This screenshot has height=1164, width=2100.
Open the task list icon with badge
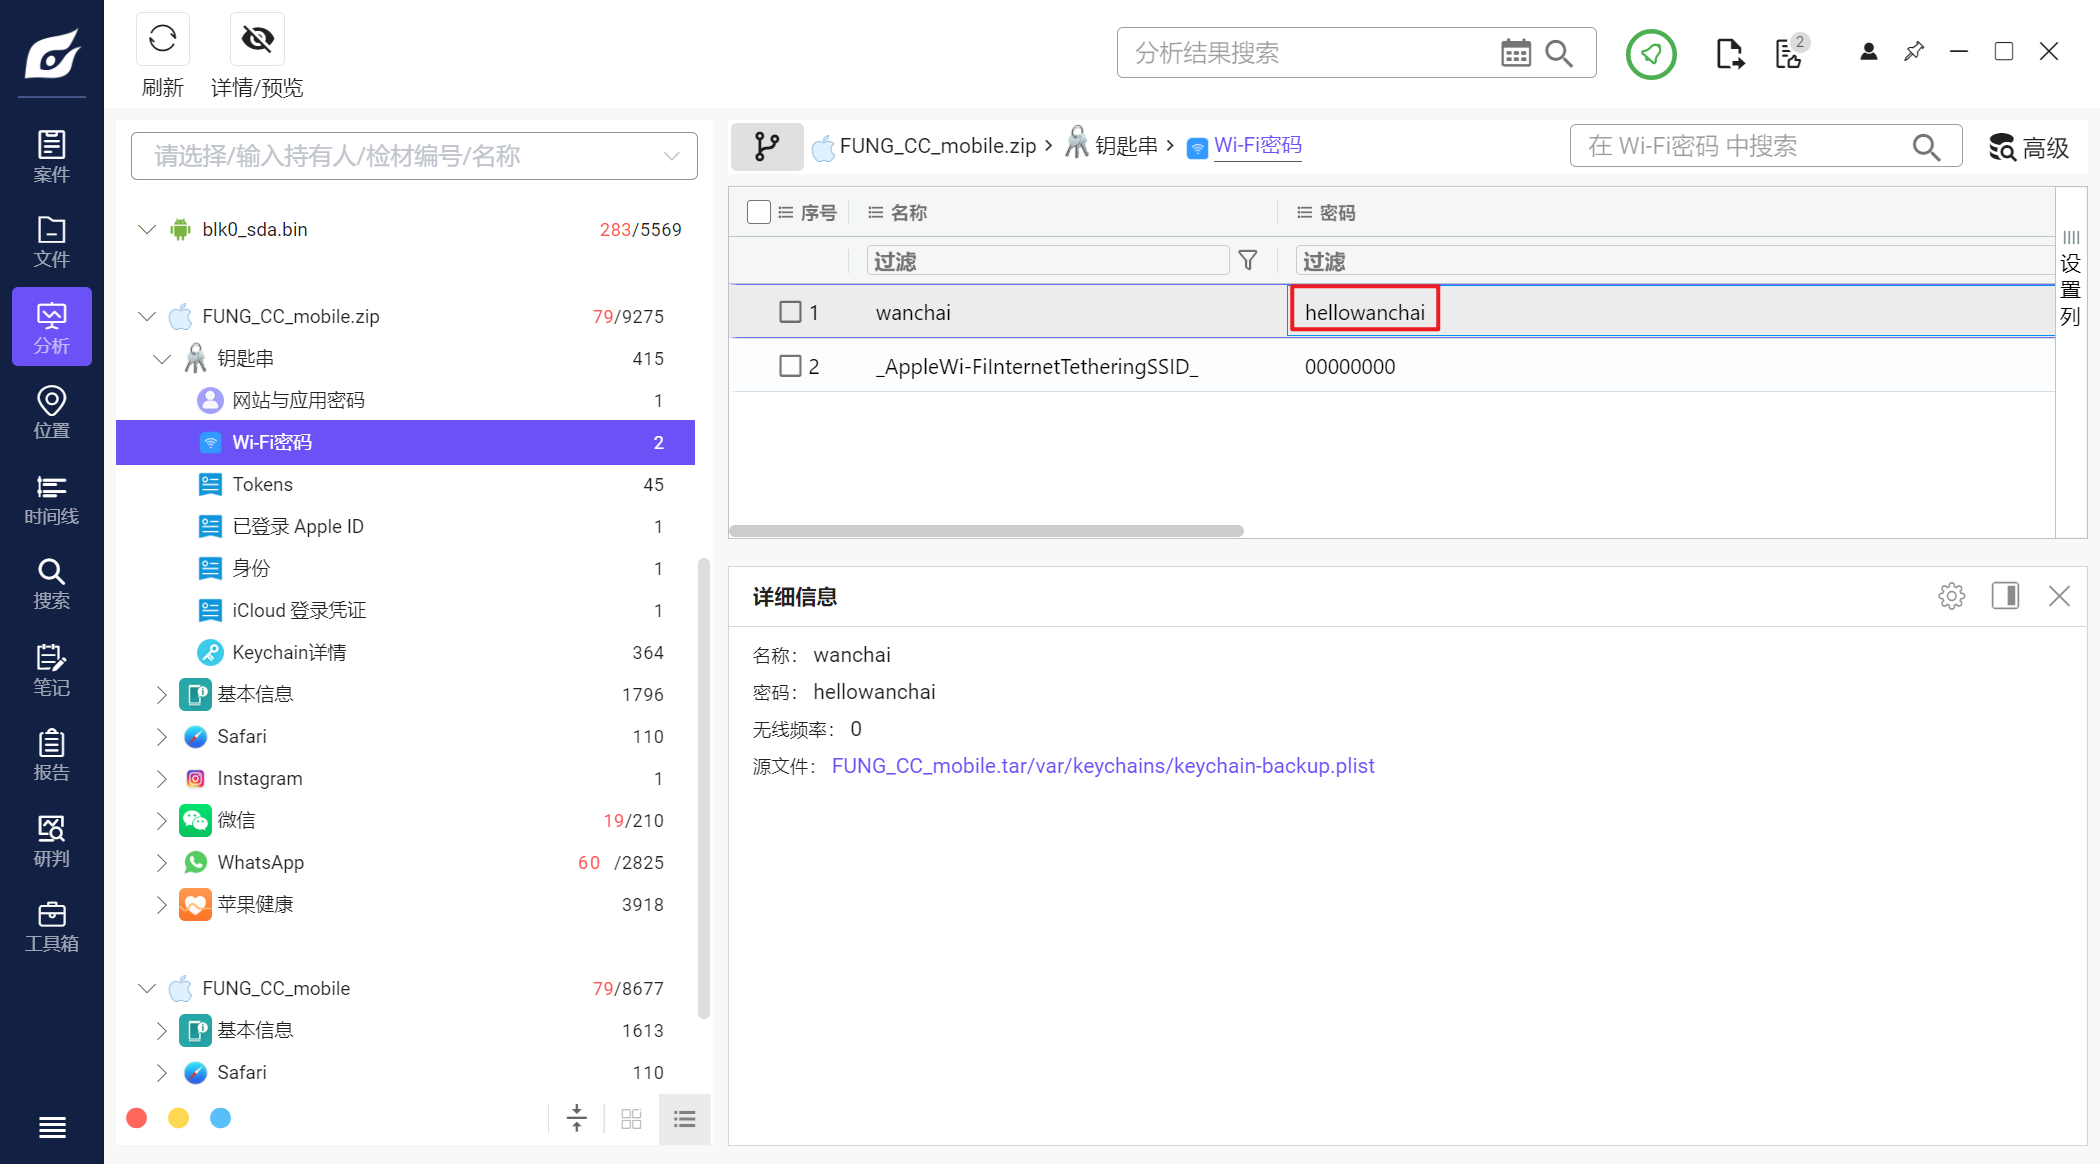pyautogui.click(x=1788, y=53)
